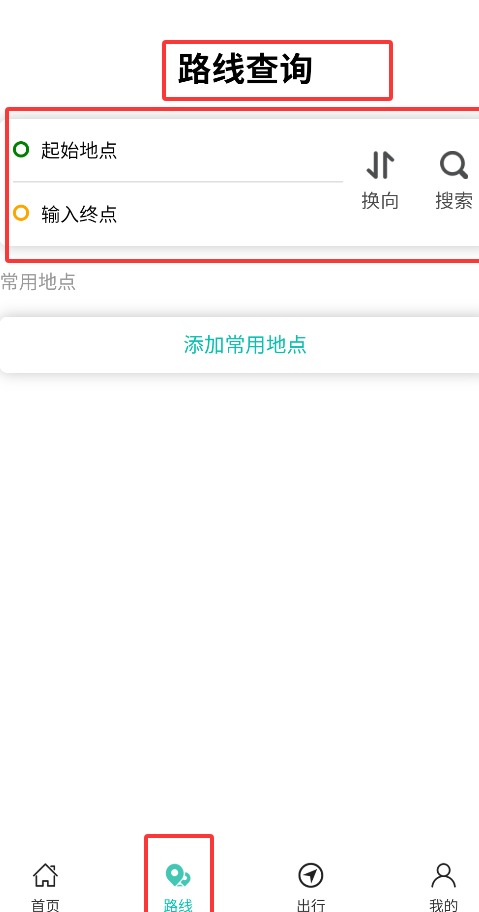Tap the swap direction arrows icon

coord(380,165)
